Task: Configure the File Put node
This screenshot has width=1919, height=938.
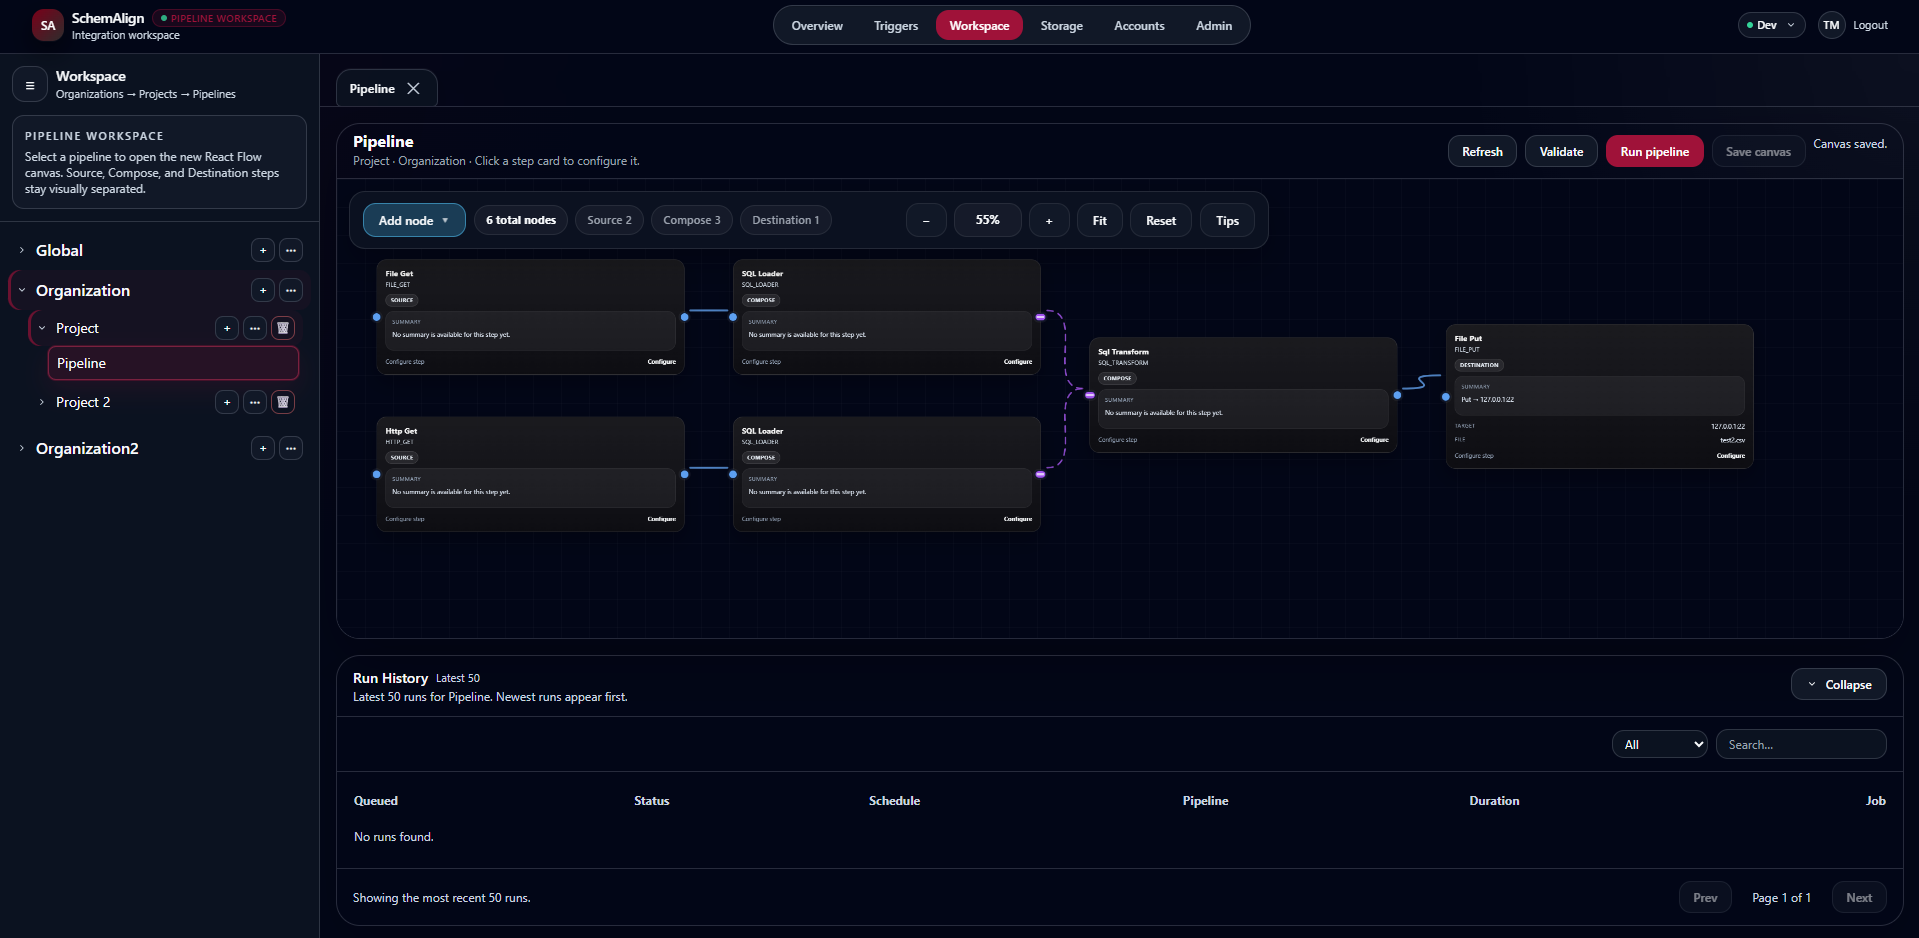Action: (1730, 456)
